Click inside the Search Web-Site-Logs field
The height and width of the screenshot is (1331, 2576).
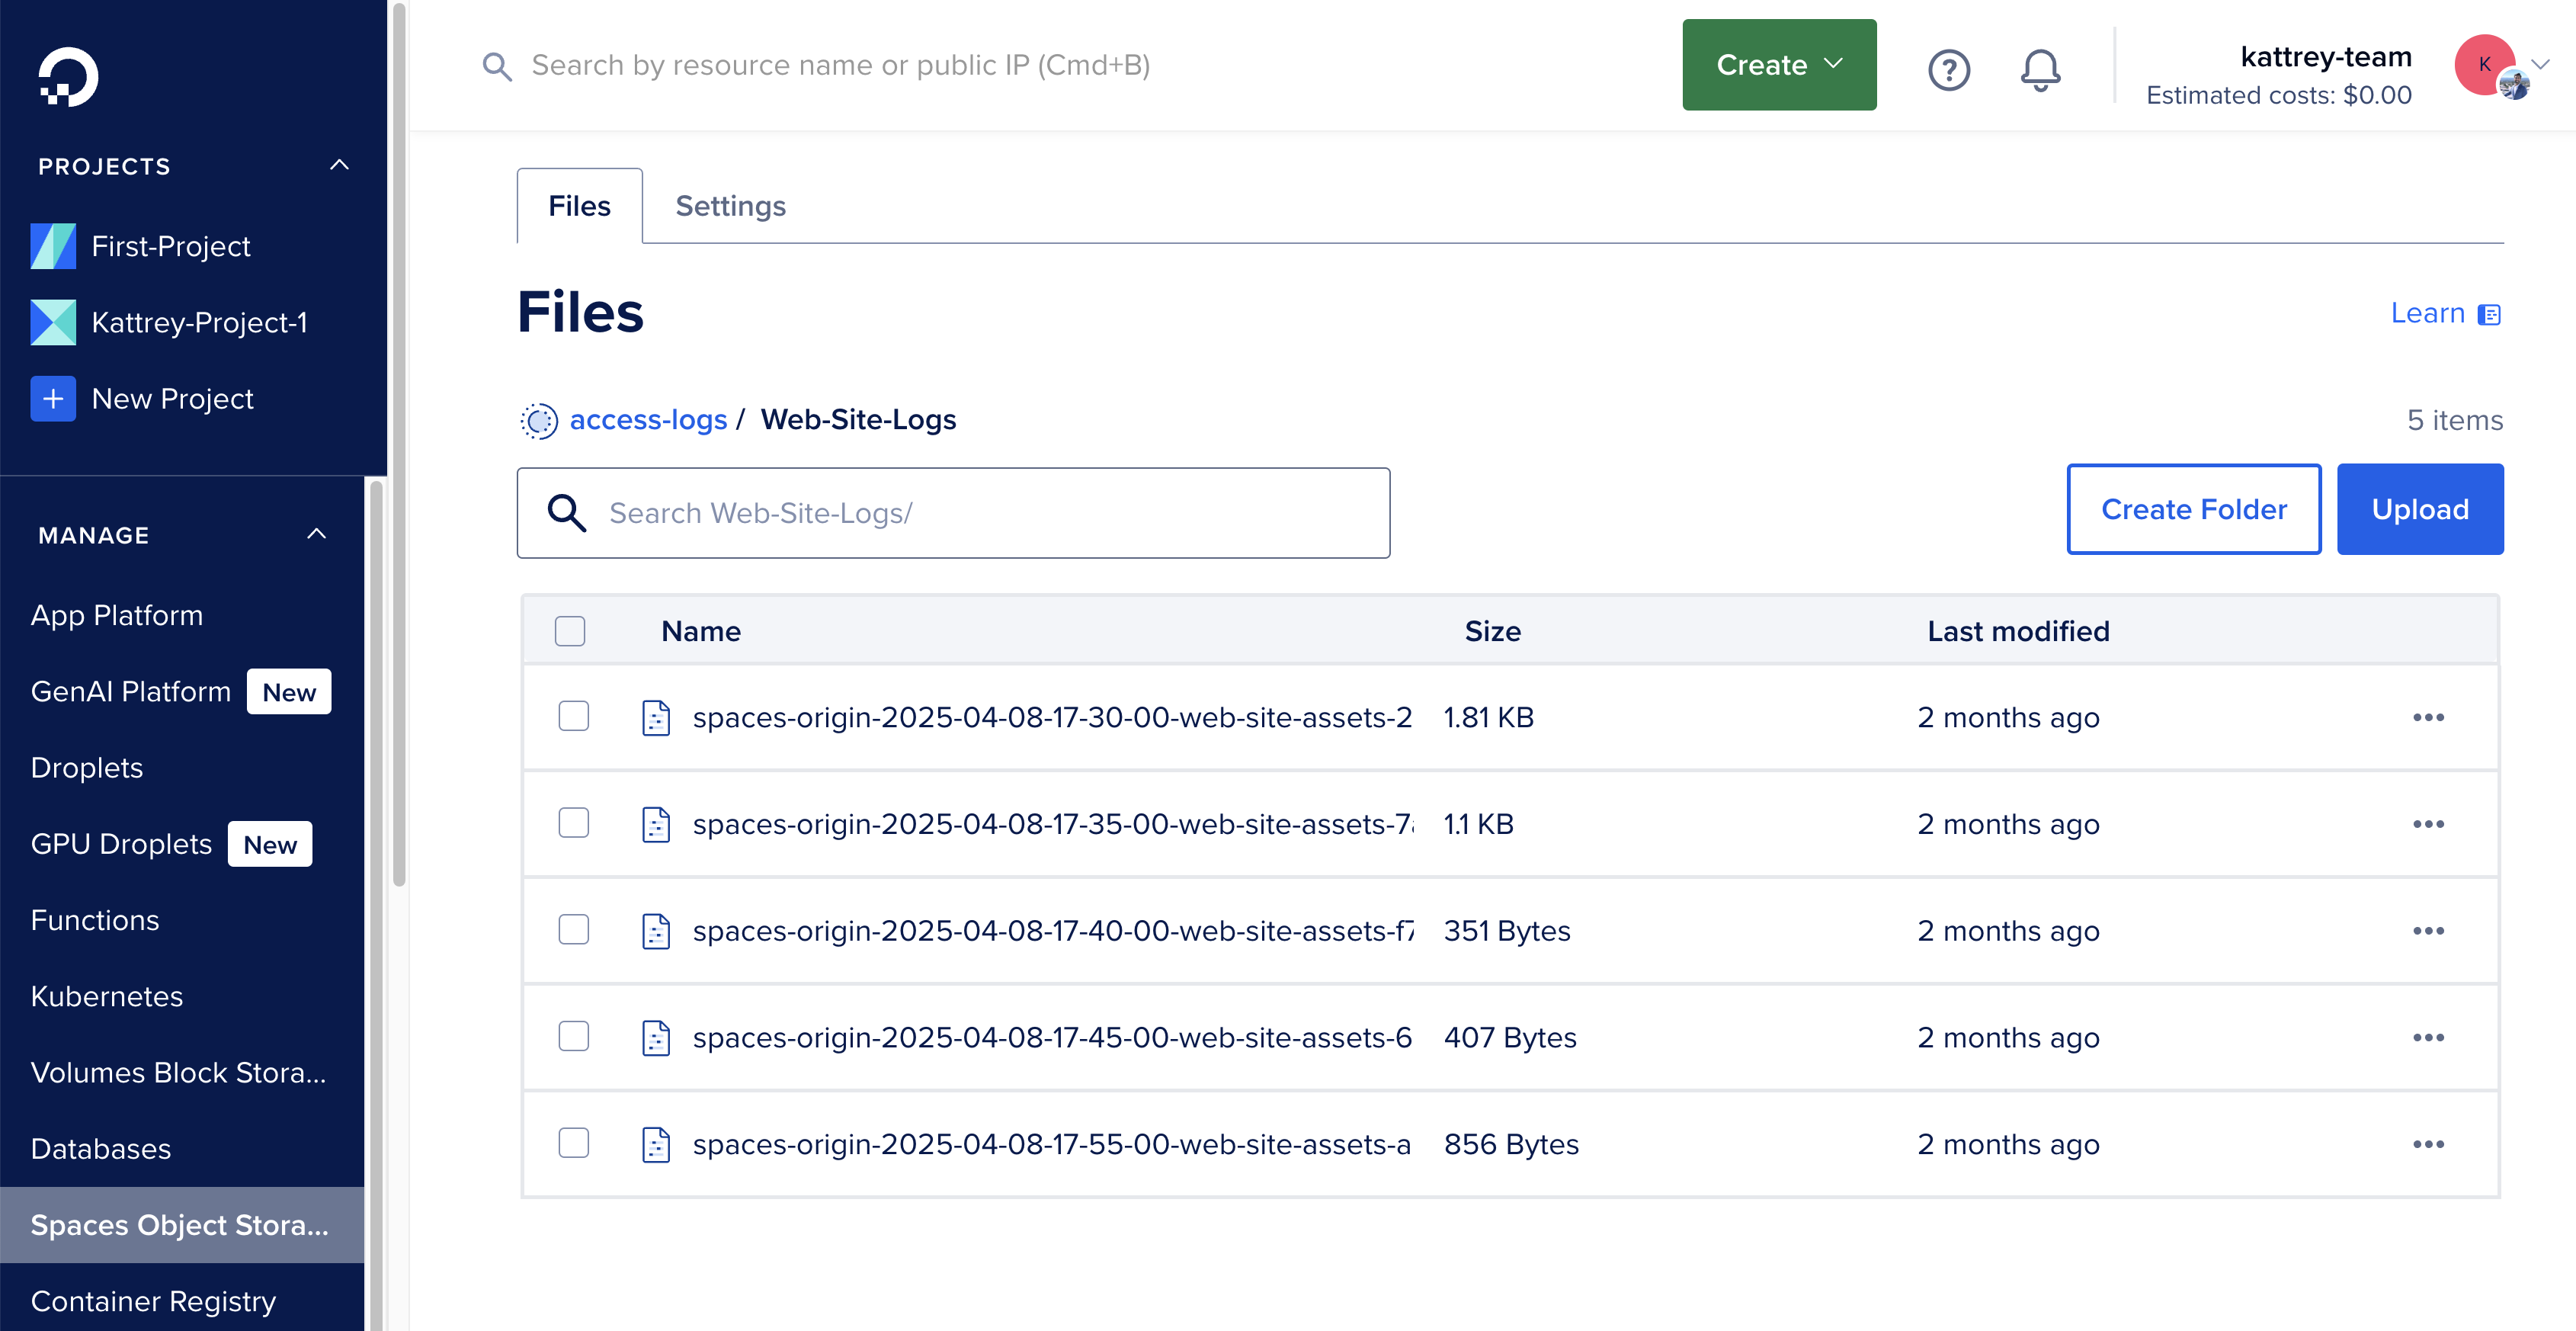pos(952,512)
